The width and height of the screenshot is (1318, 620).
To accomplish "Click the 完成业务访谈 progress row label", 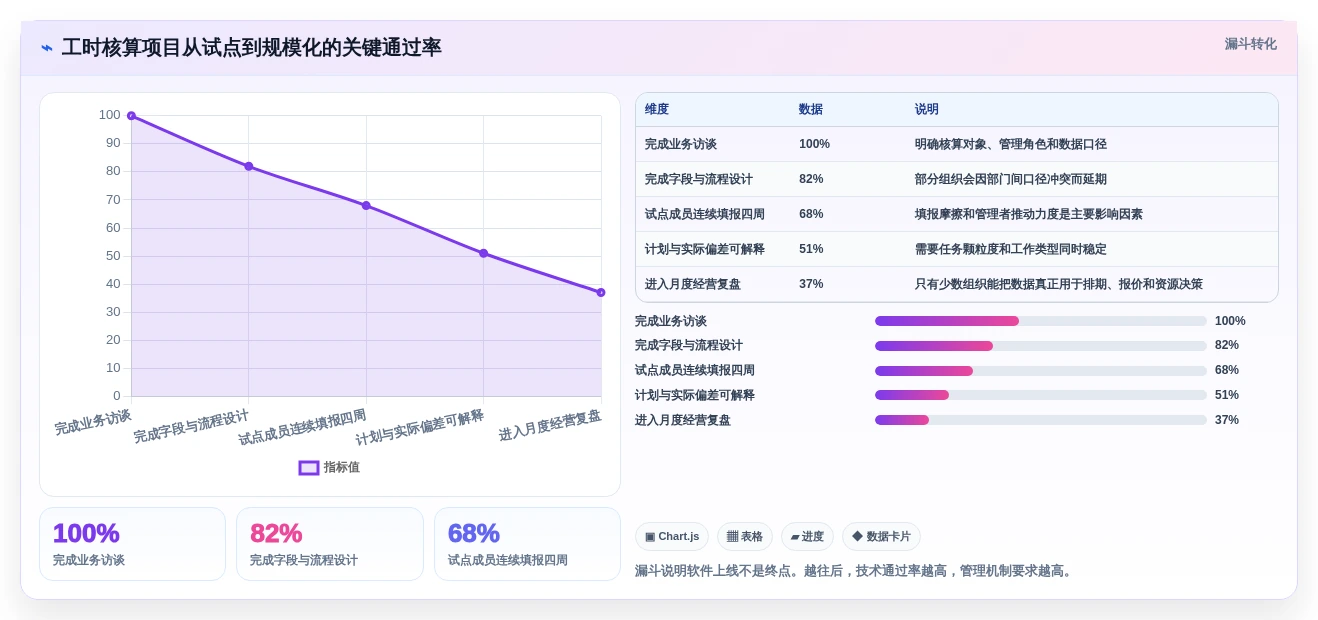I will coord(671,321).
